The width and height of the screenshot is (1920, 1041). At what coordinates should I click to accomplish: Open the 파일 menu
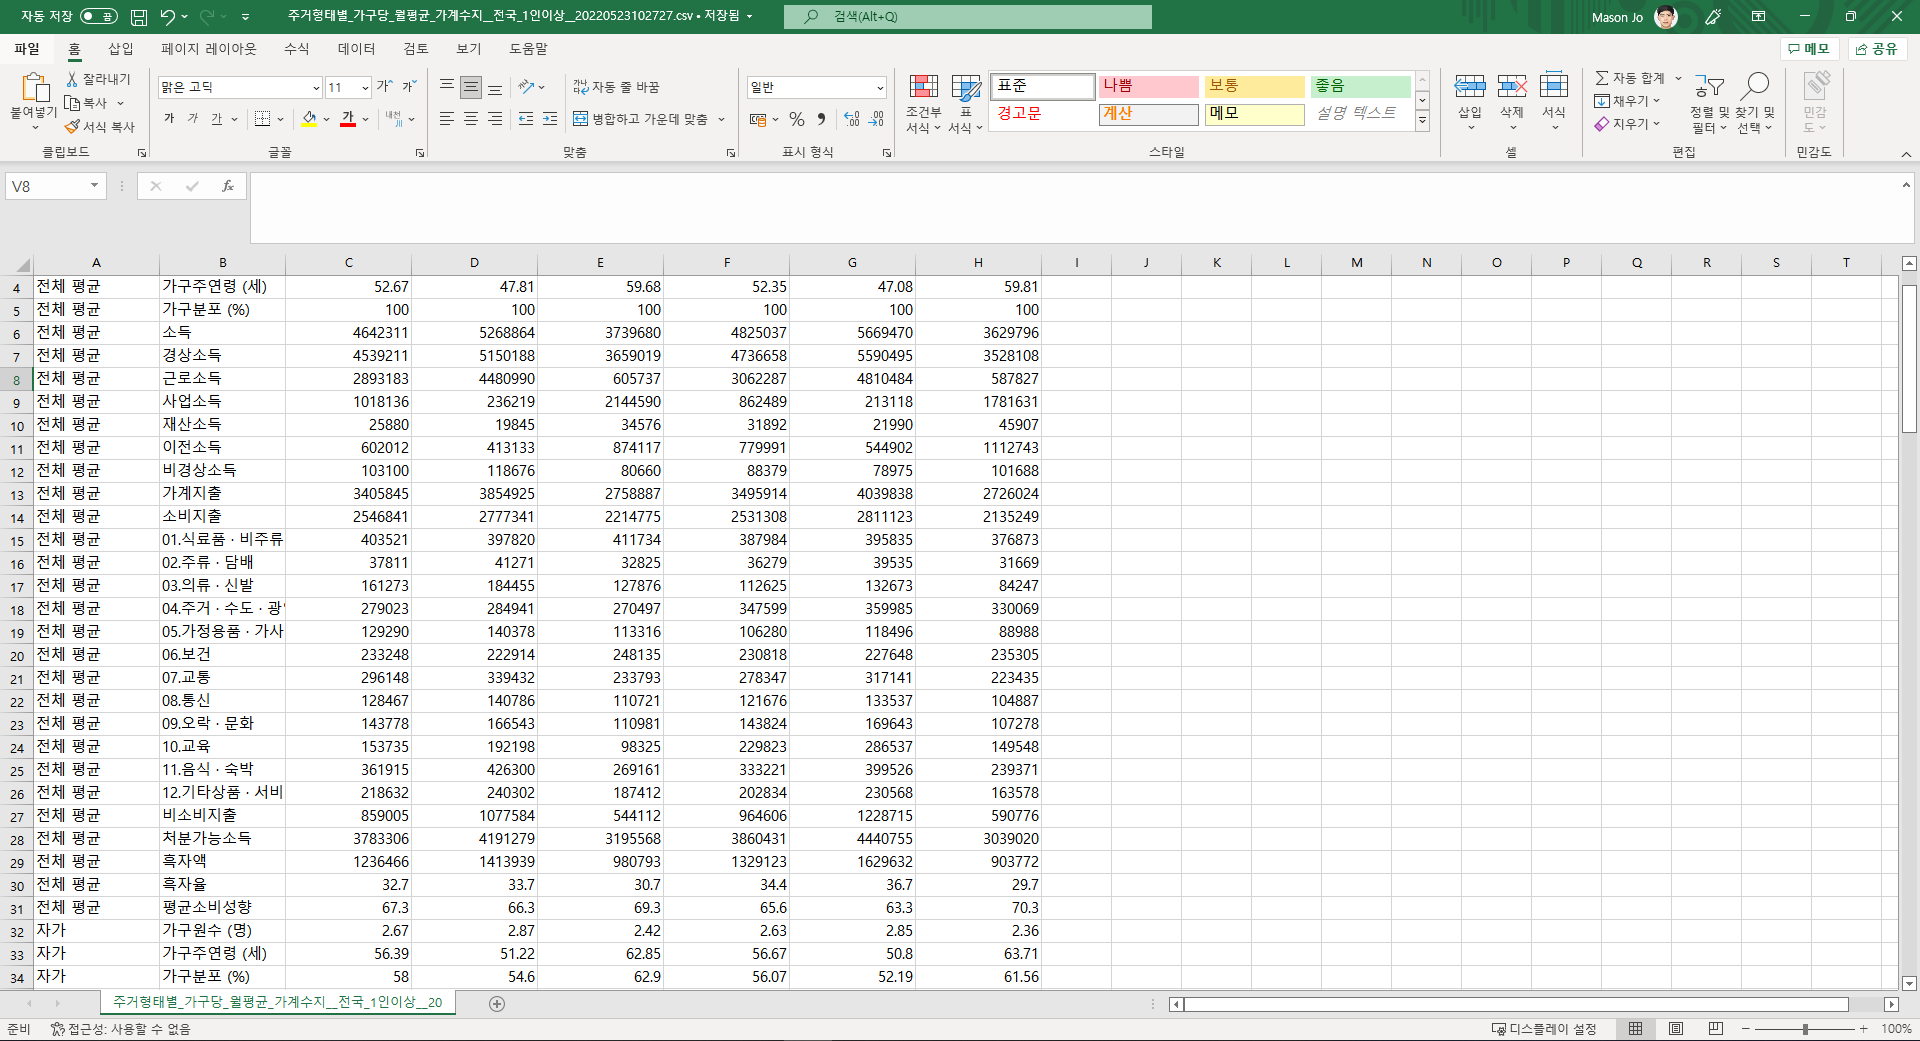point(27,49)
